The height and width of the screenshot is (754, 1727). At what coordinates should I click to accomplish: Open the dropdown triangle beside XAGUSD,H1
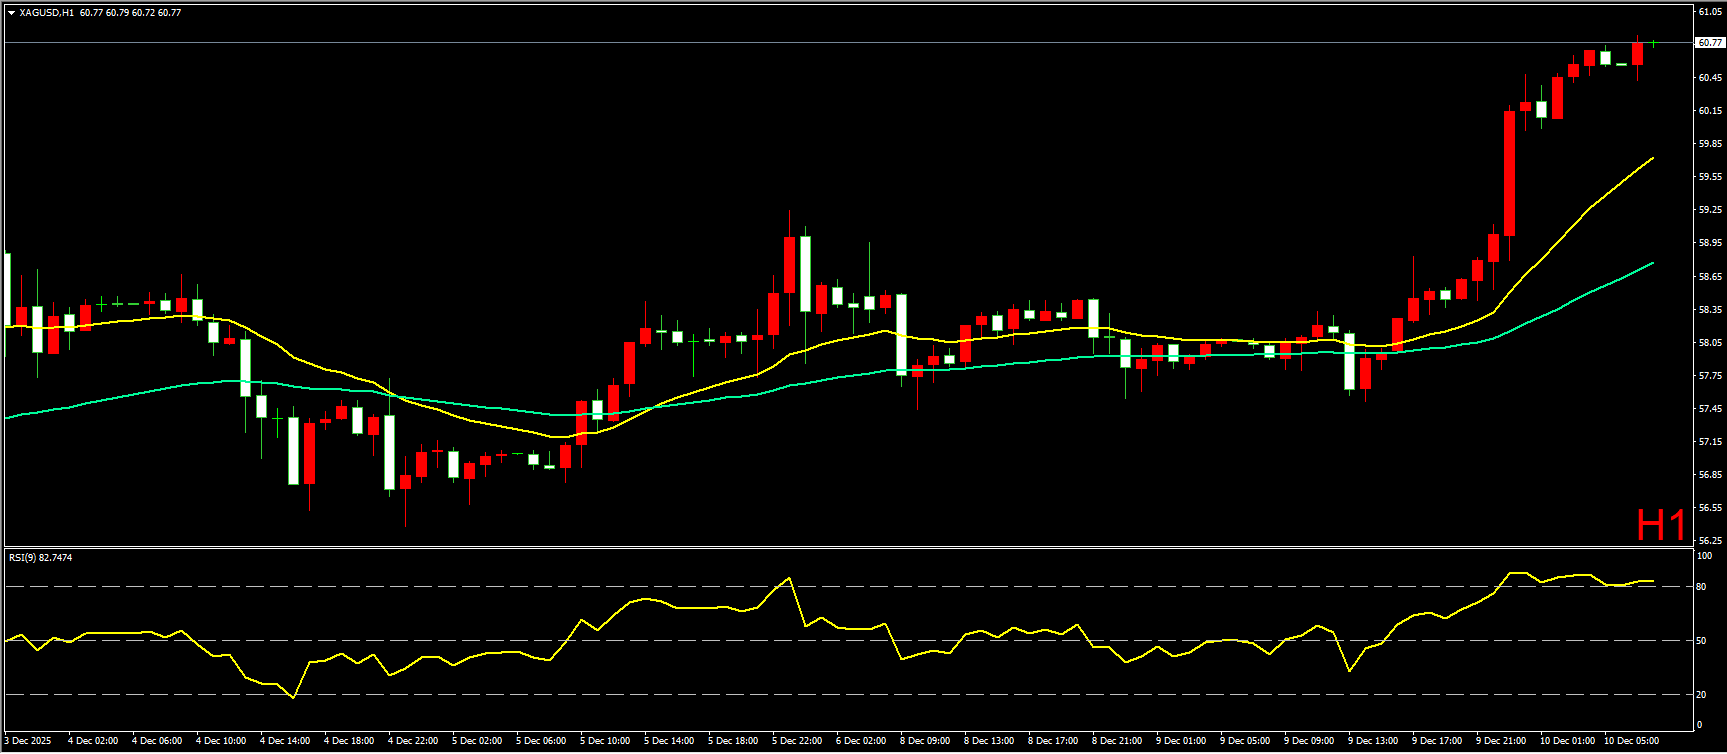pyautogui.click(x=11, y=13)
